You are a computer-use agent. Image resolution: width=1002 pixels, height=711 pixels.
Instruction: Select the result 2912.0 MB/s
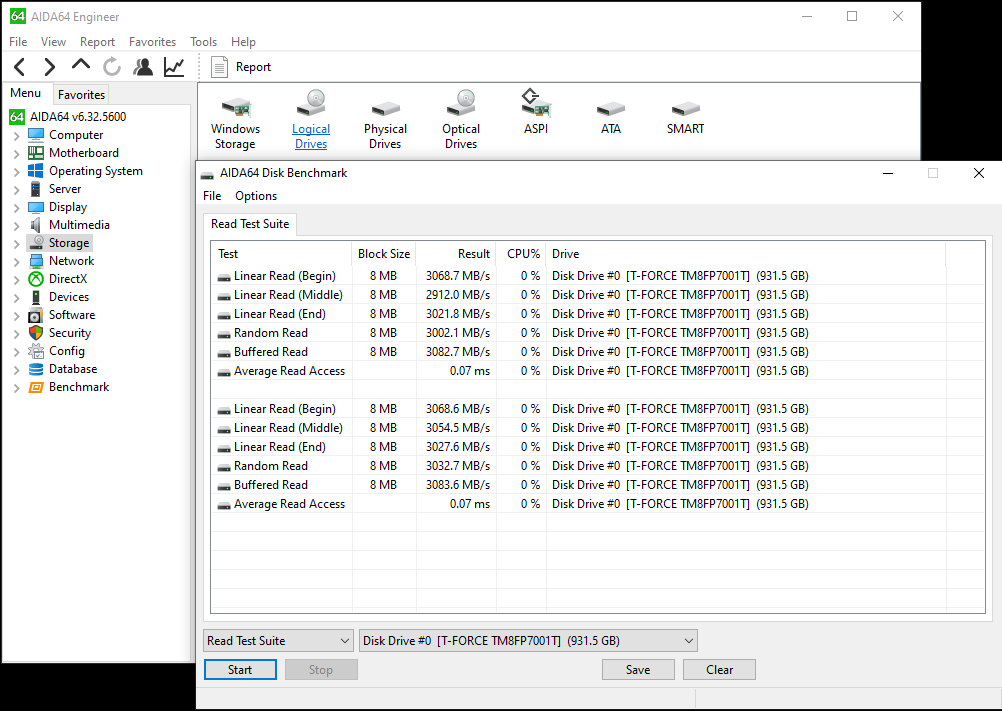coord(458,295)
